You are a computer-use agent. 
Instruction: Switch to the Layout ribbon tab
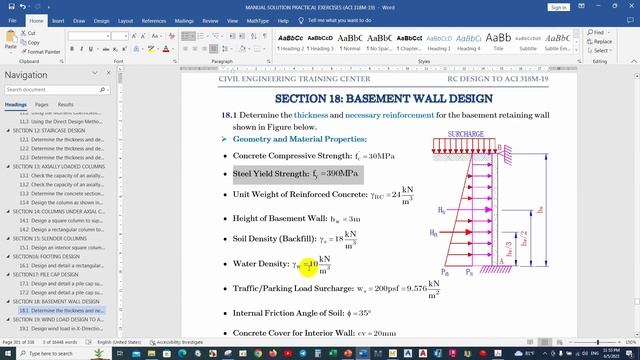pos(125,21)
